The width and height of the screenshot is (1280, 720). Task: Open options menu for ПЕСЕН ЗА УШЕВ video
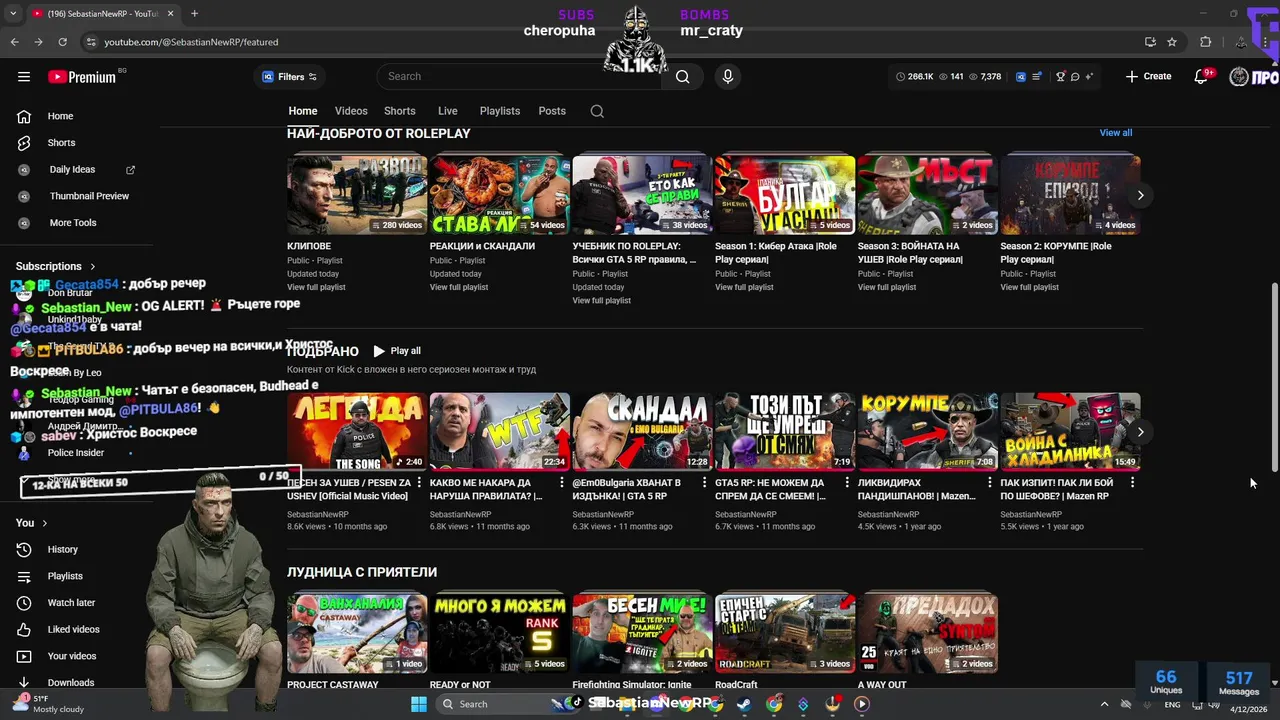[x=419, y=482]
